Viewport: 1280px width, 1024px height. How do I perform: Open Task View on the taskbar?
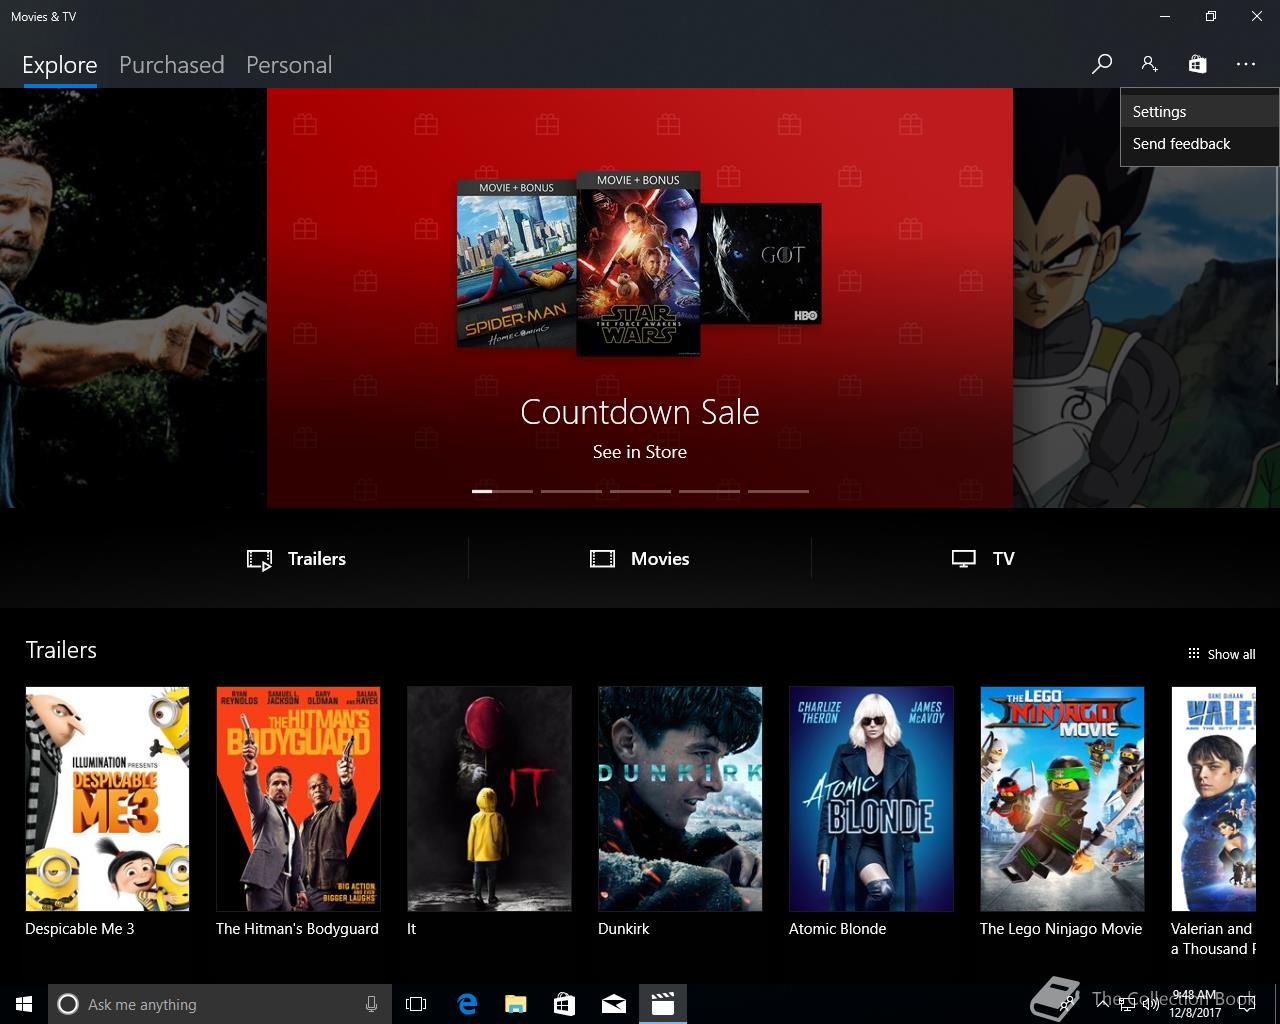(x=416, y=1004)
